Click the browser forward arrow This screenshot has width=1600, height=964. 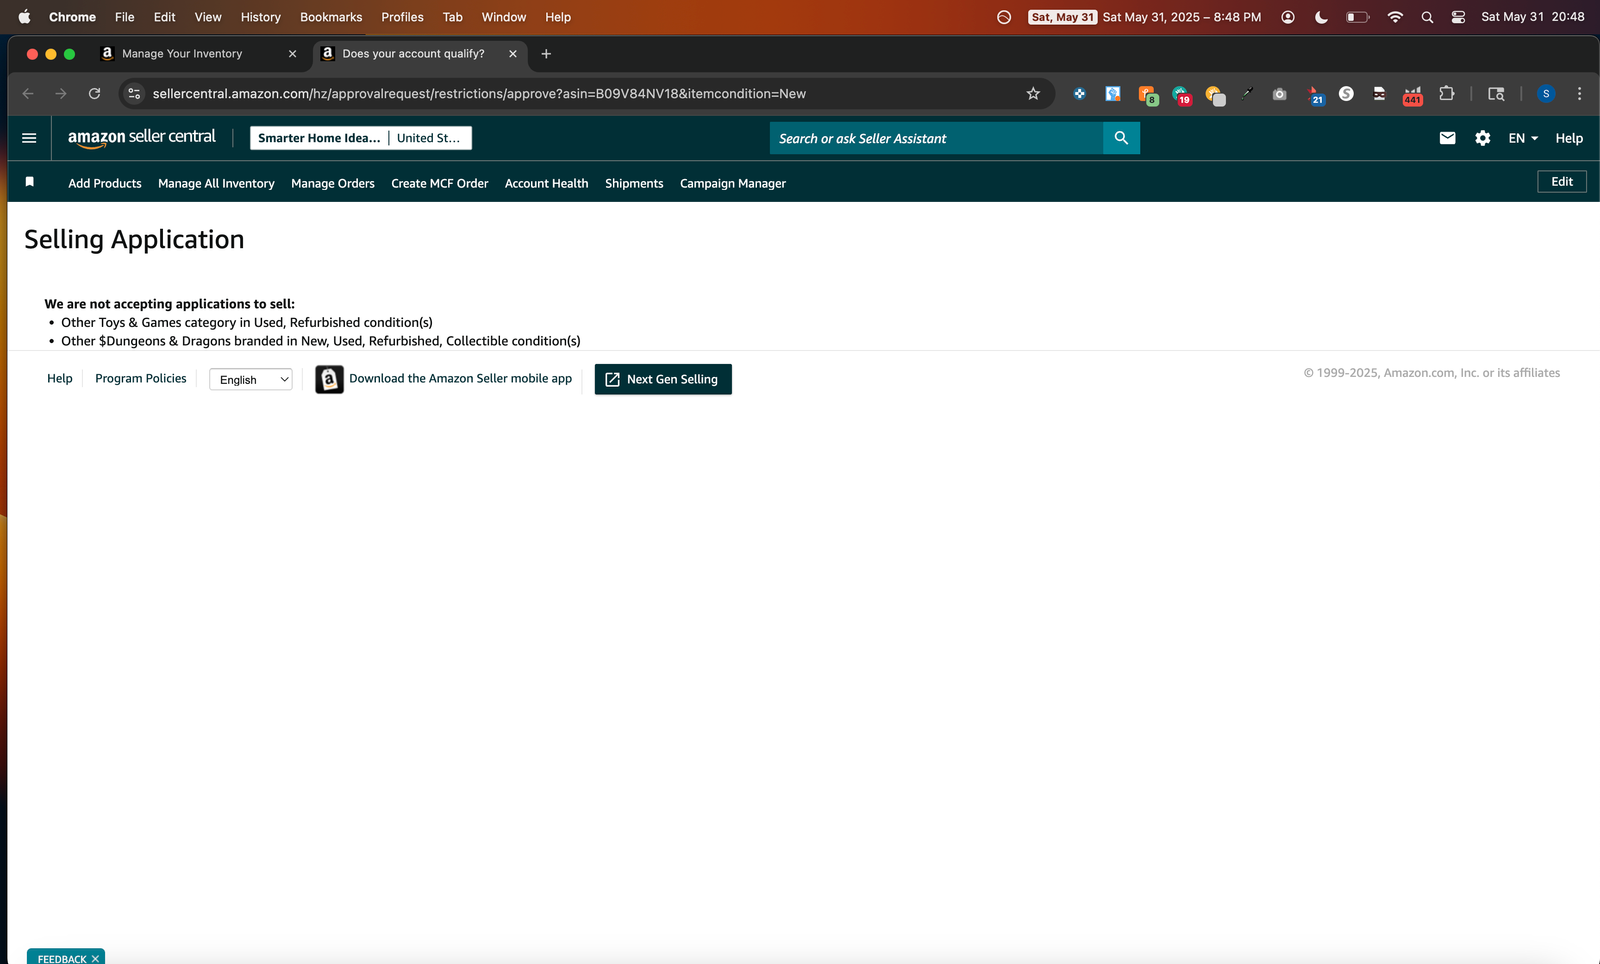tap(61, 93)
